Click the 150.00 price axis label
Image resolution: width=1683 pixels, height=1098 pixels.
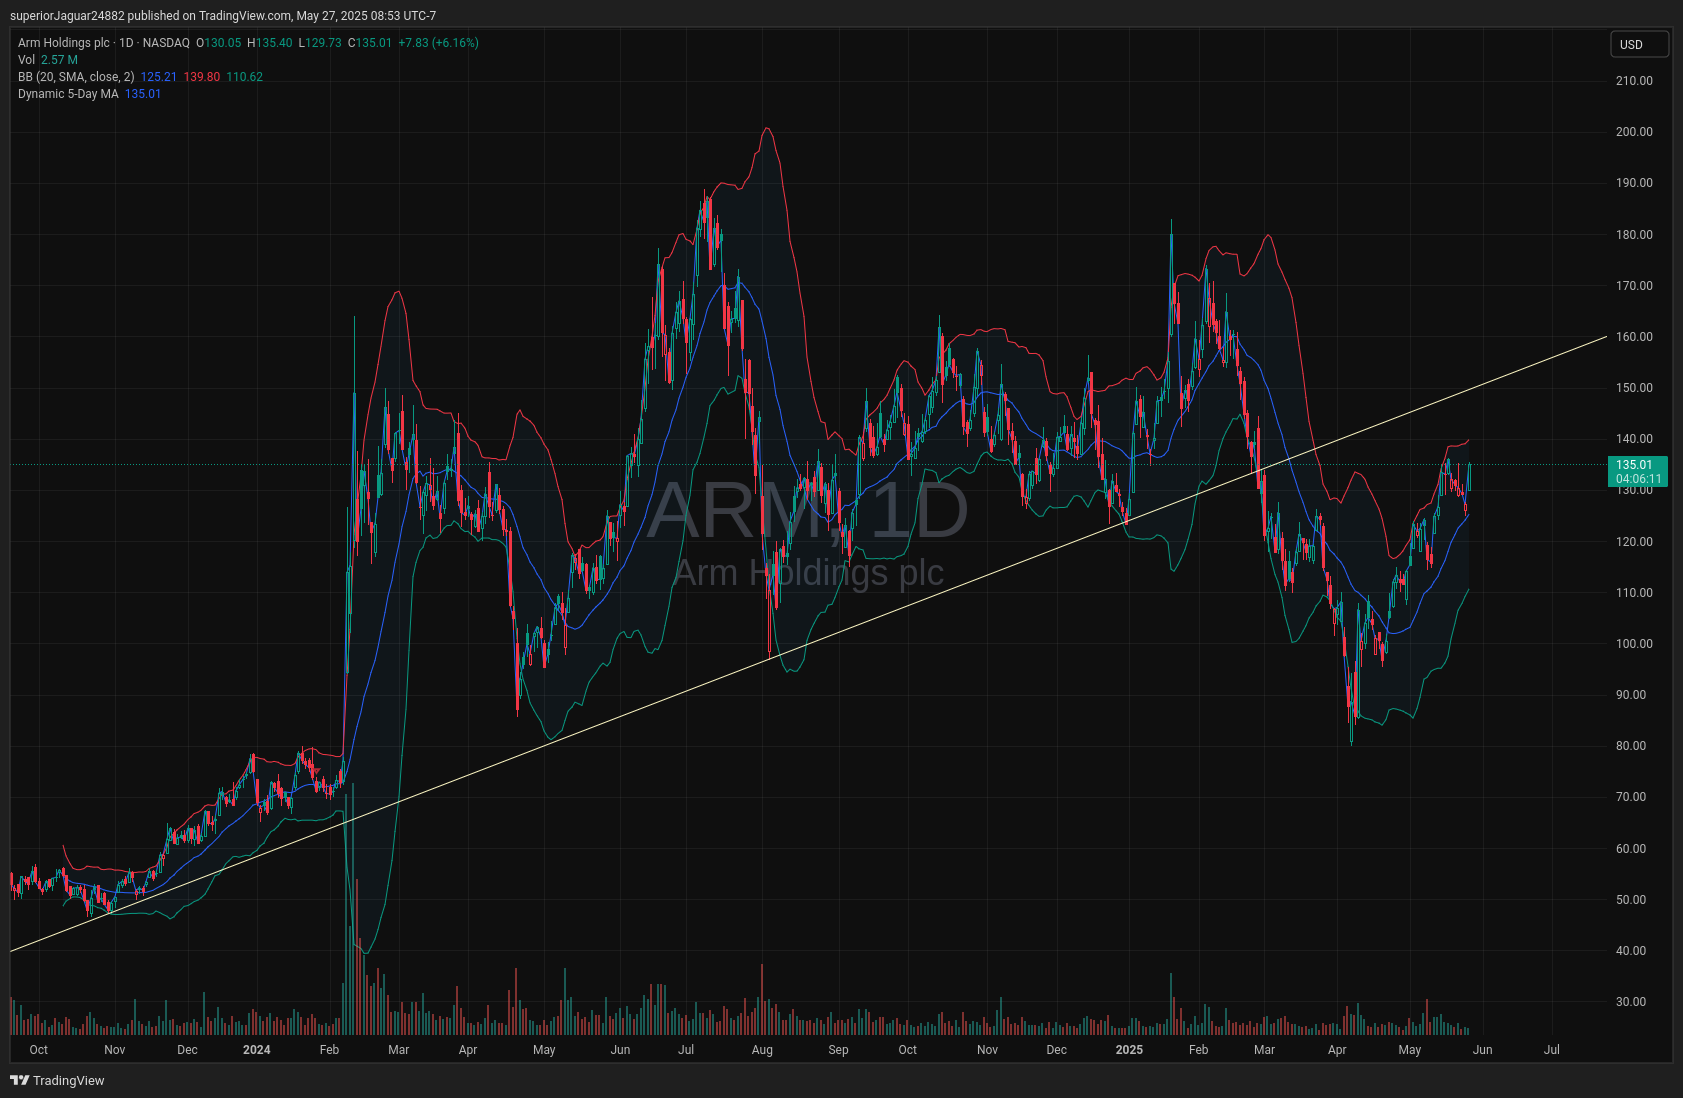(x=1634, y=388)
